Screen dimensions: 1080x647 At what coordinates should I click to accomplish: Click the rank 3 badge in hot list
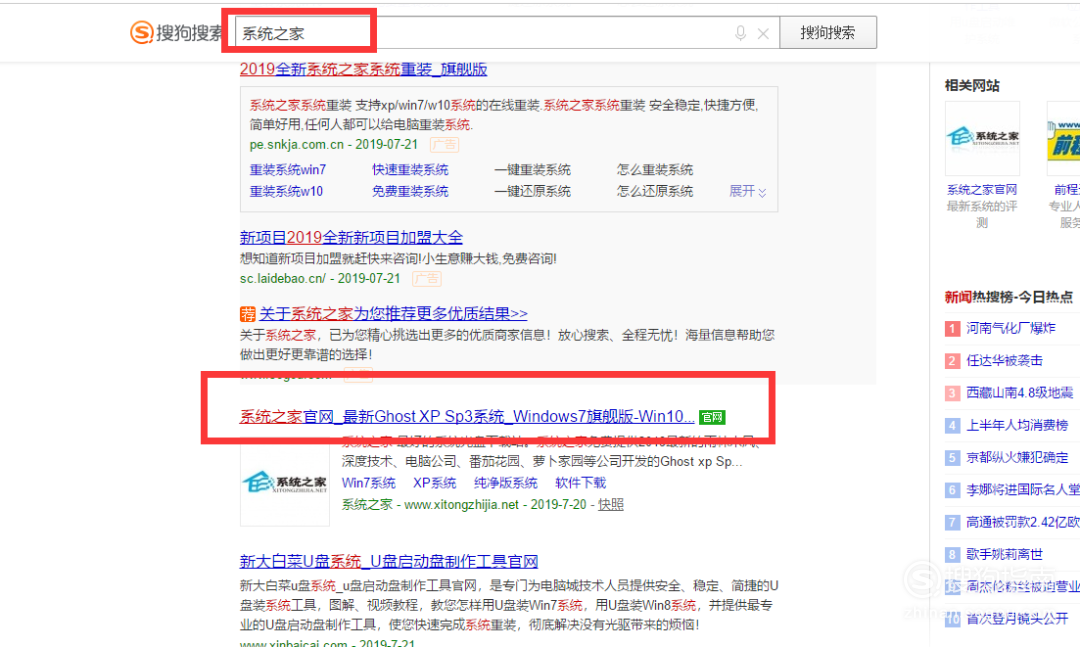(952, 393)
